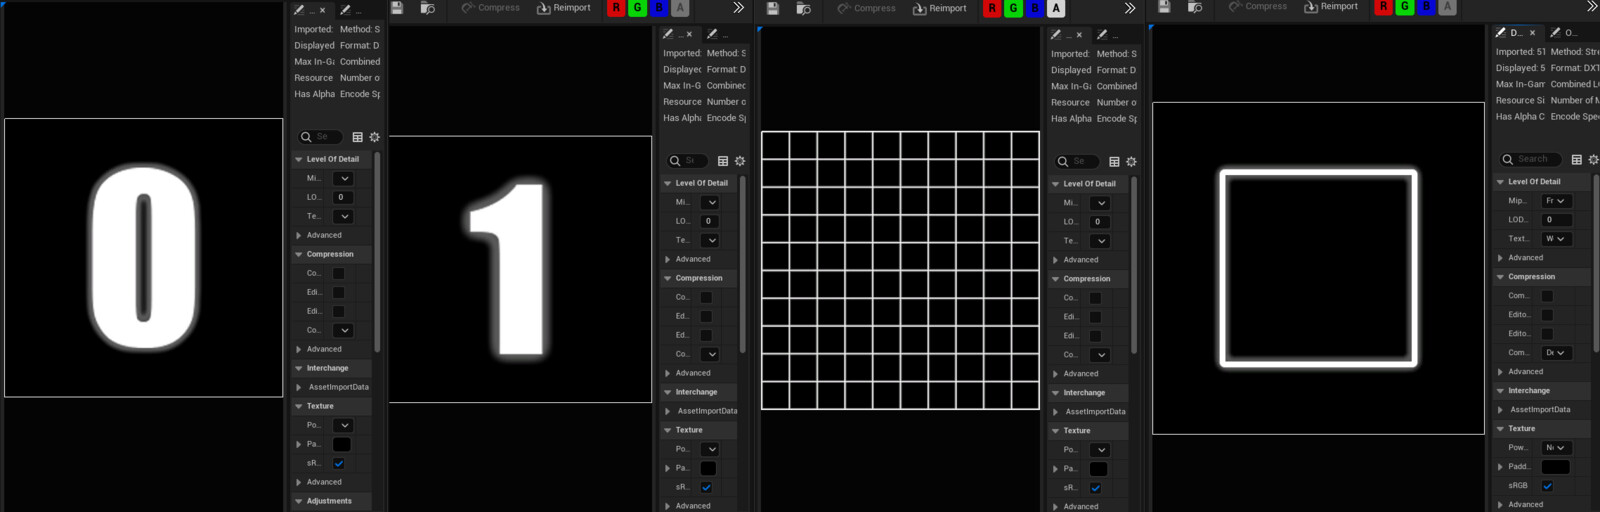
Task: Expand AssetImportData in grid texture details panel
Action: tap(1056, 412)
